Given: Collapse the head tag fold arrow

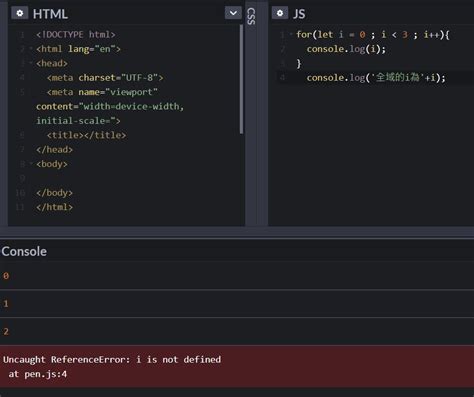Looking at the screenshot, I should click(31, 63).
